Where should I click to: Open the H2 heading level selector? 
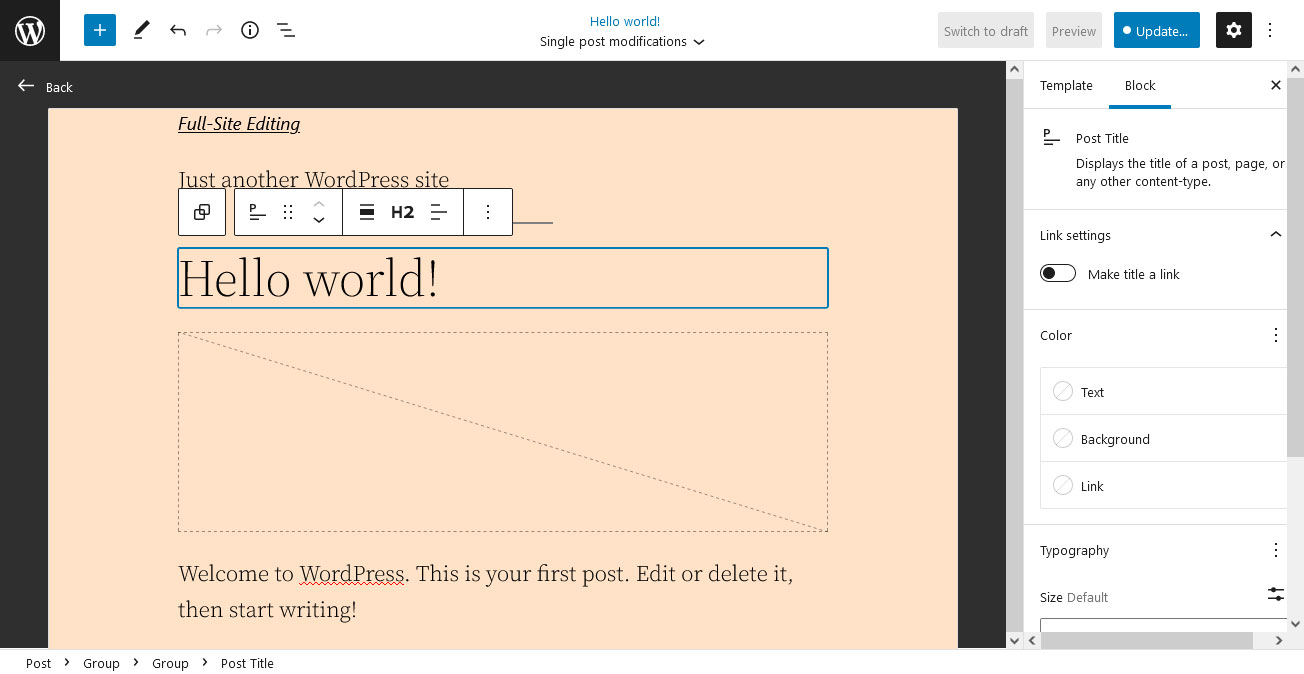click(402, 212)
